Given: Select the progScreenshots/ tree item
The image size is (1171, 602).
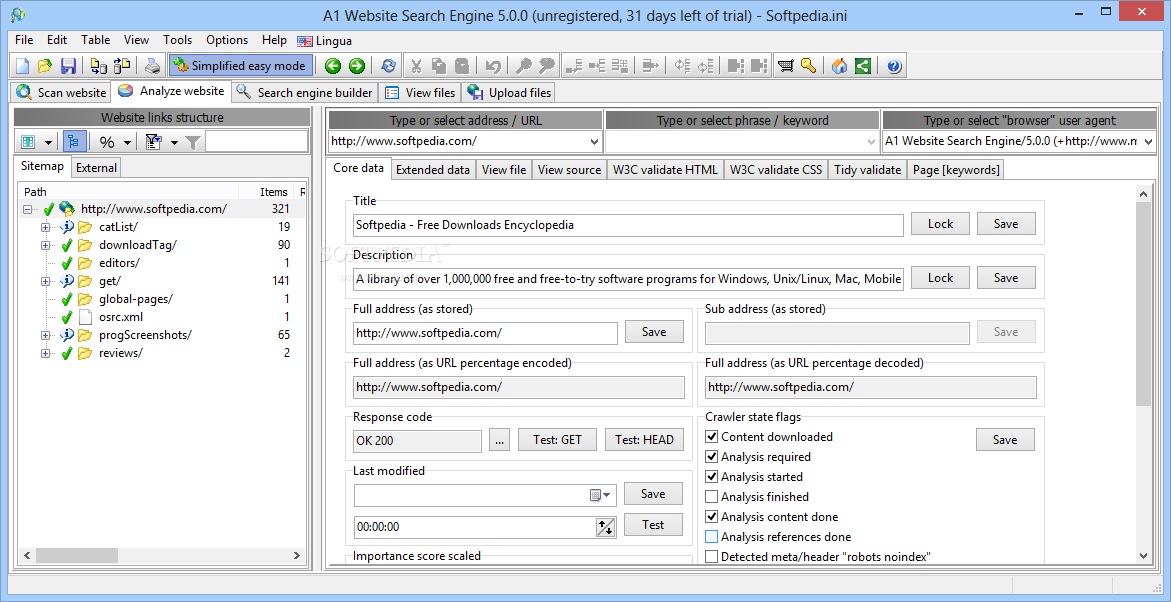Looking at the screenshot, I should 145,335.
